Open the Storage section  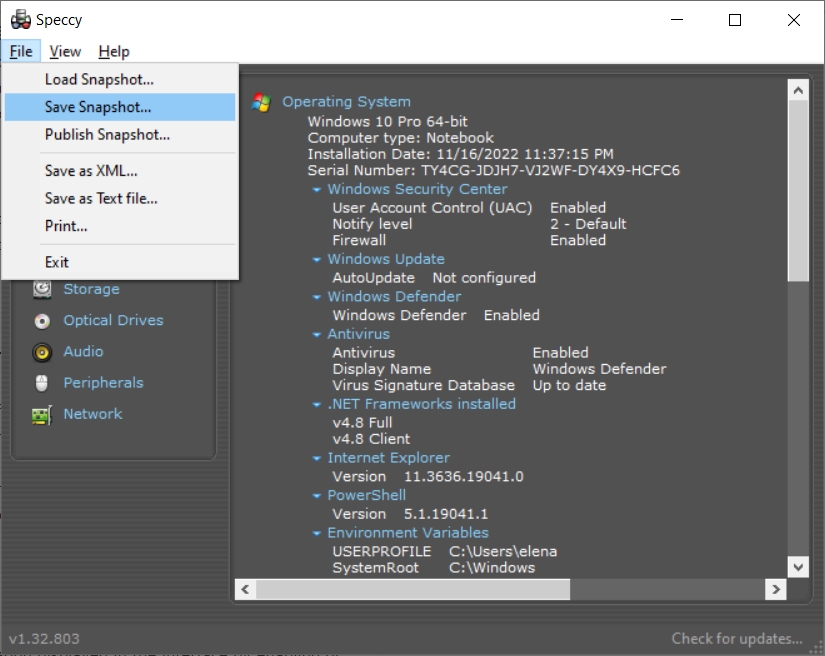point(91,289)
